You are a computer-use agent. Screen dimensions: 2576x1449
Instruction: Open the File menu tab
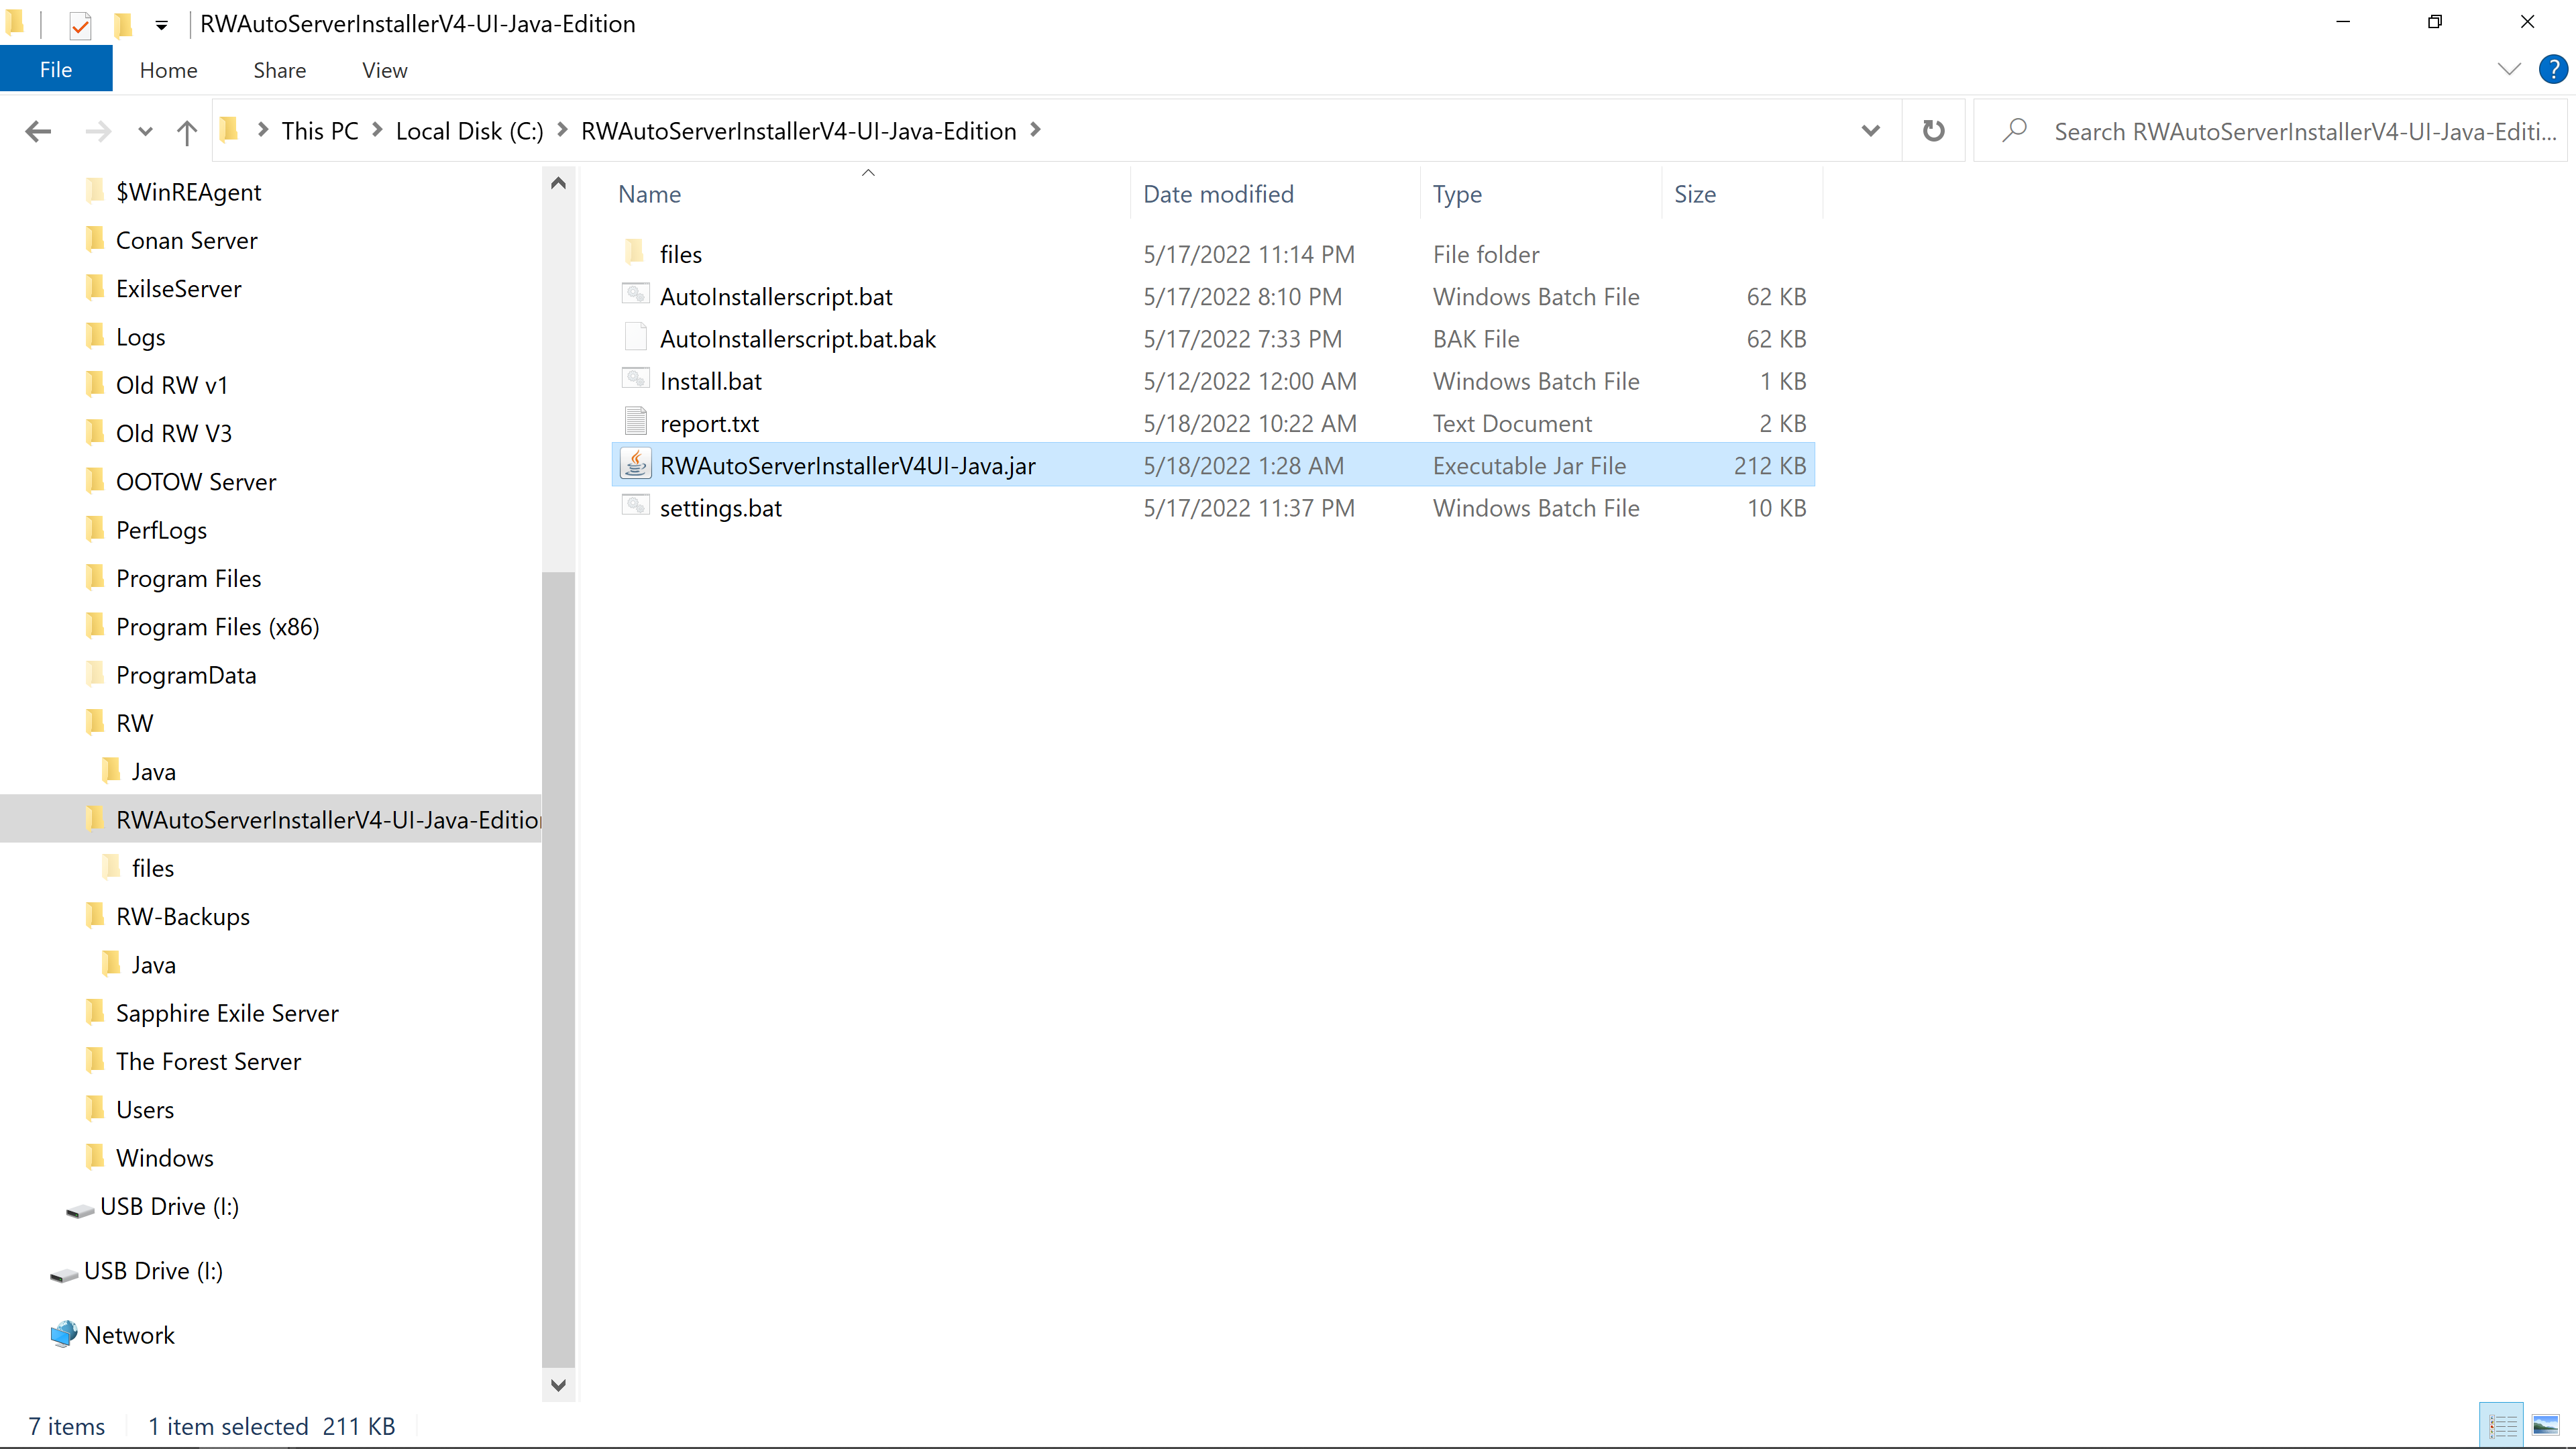point(56,70)
